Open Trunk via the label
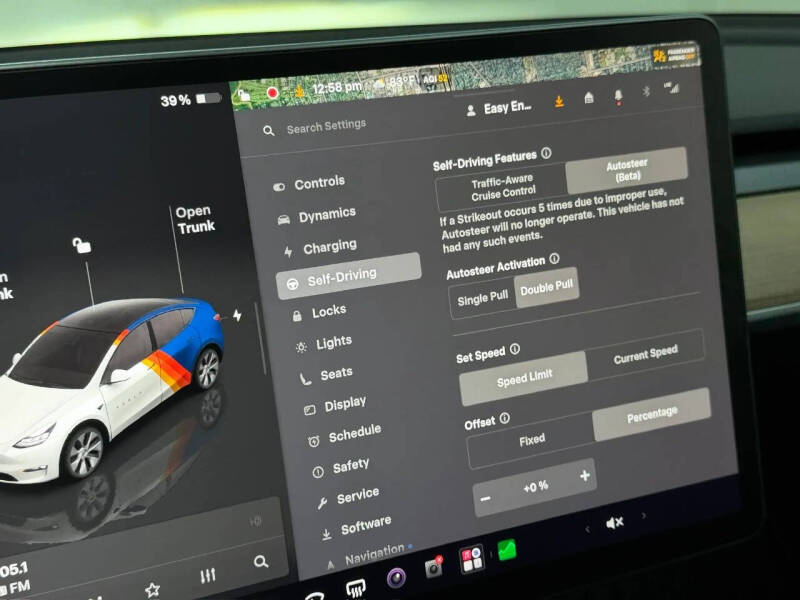 [195, 219]
